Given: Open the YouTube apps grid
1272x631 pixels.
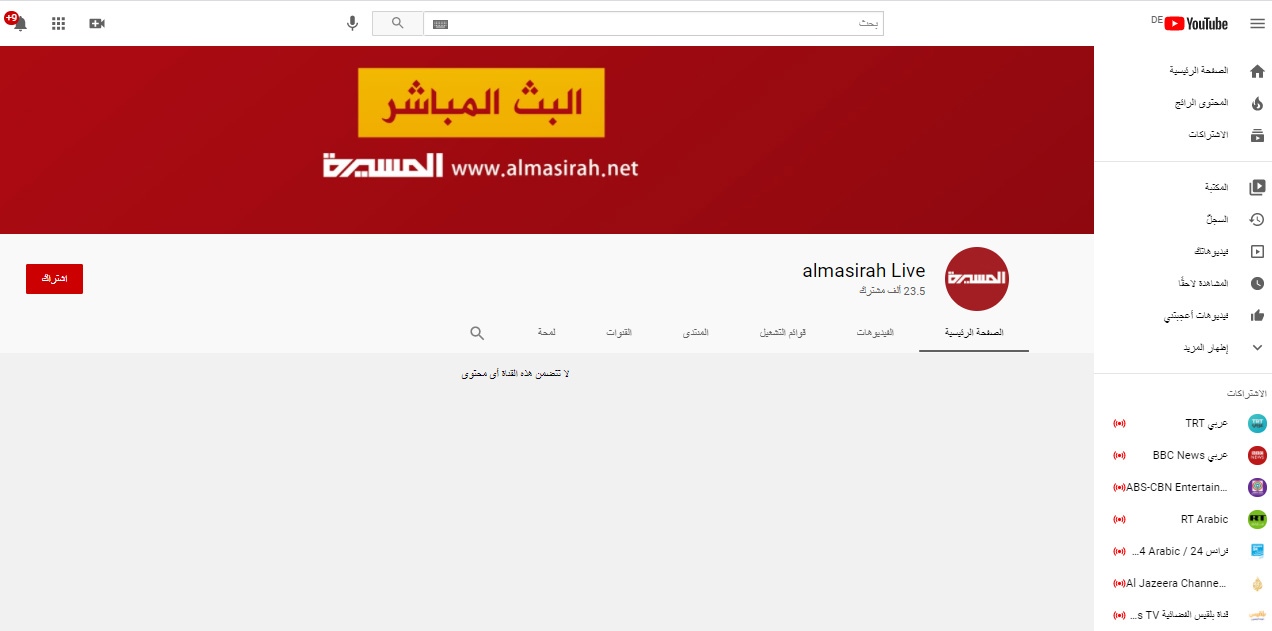Looking at the screenshot, I should click(x=58, y=23).
